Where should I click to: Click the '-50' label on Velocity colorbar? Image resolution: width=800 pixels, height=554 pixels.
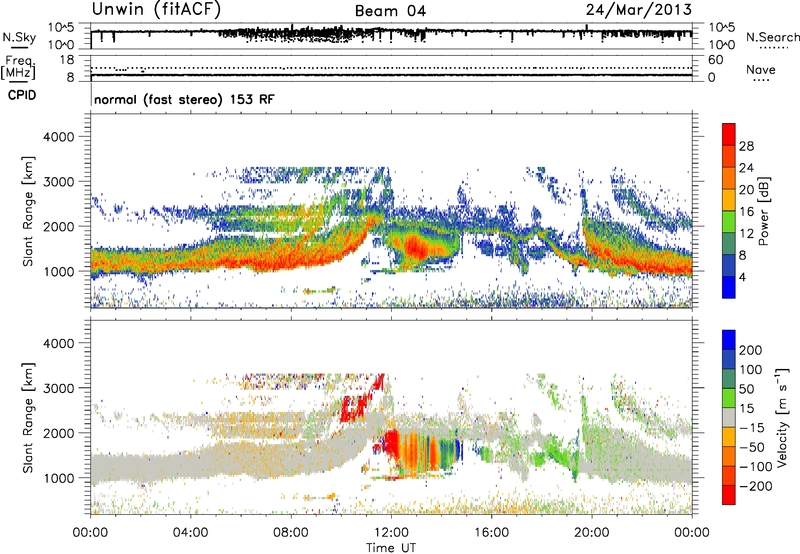752,447
